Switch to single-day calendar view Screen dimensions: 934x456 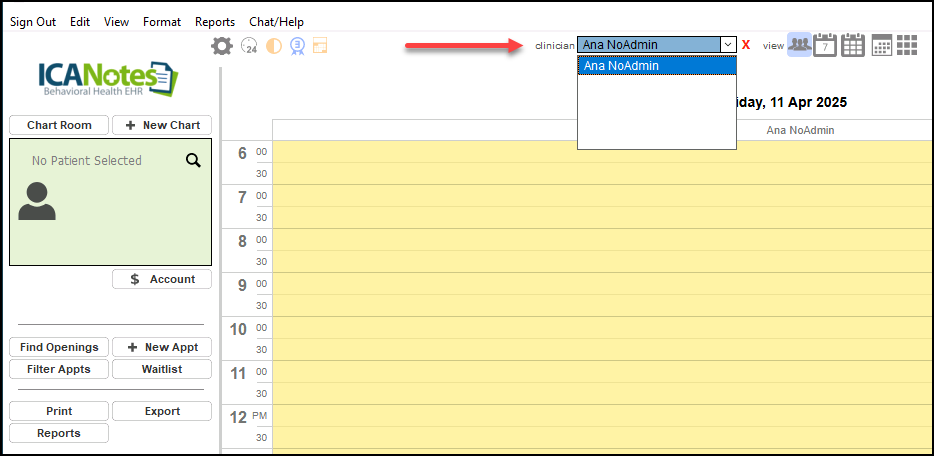coord(825,45)
